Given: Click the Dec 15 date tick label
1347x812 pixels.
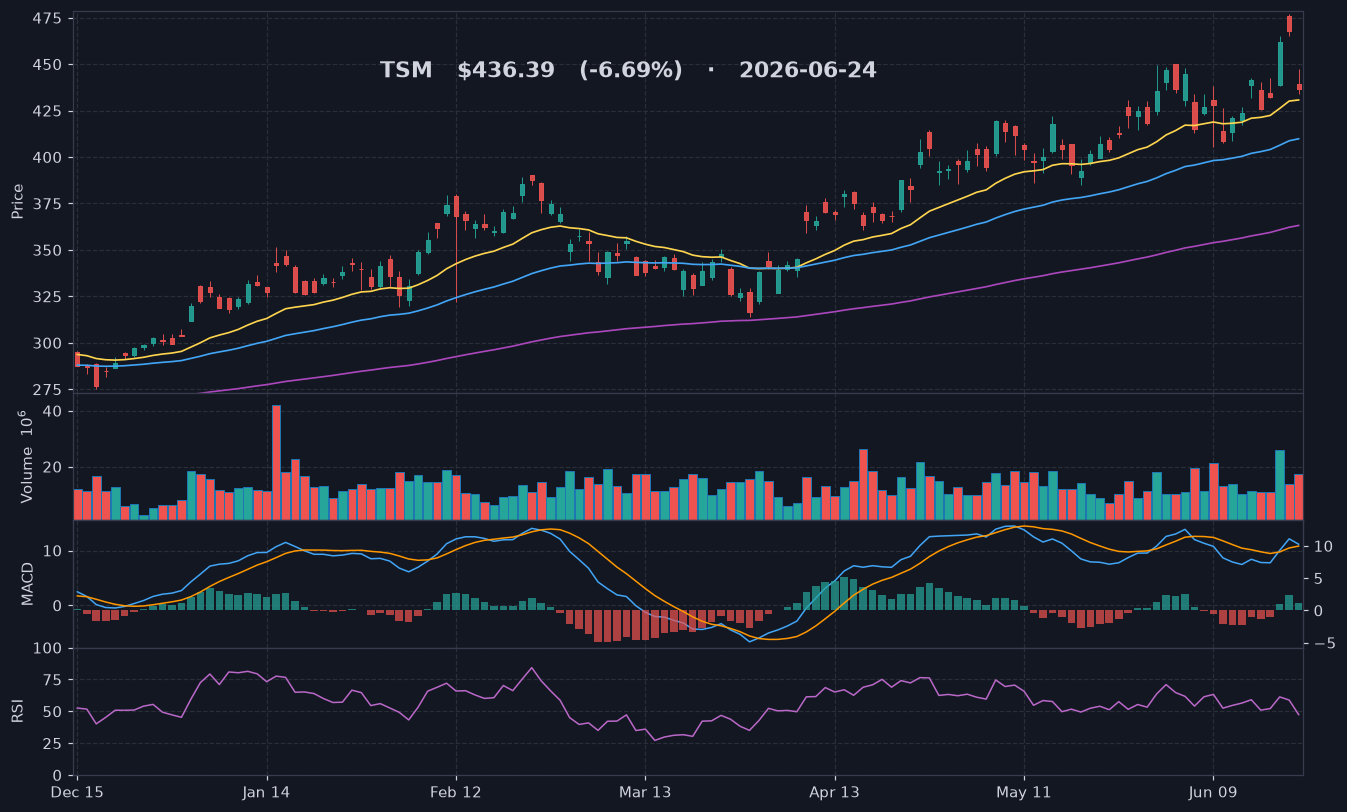Looking at the screenshot, I should [x=78, y=791].
